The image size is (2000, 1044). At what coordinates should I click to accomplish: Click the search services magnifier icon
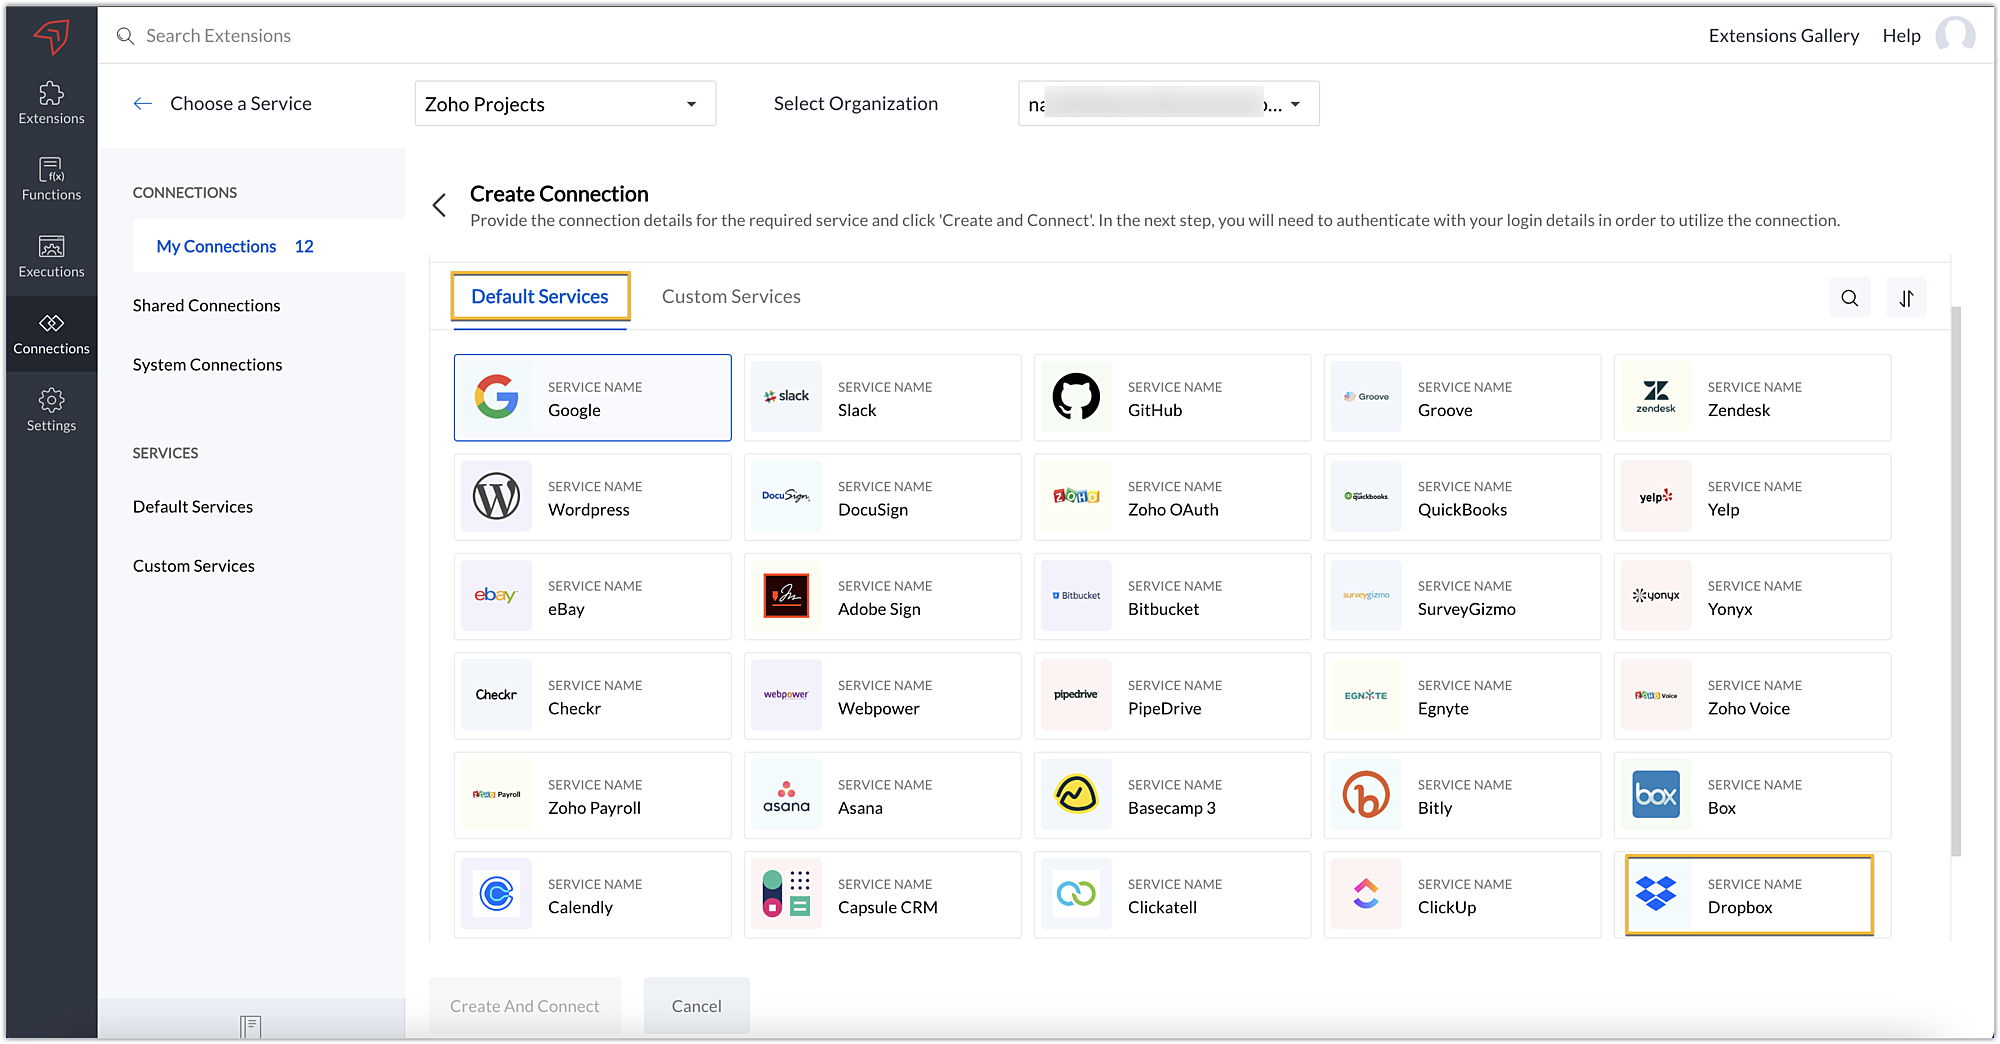[x=1849, y=298]
